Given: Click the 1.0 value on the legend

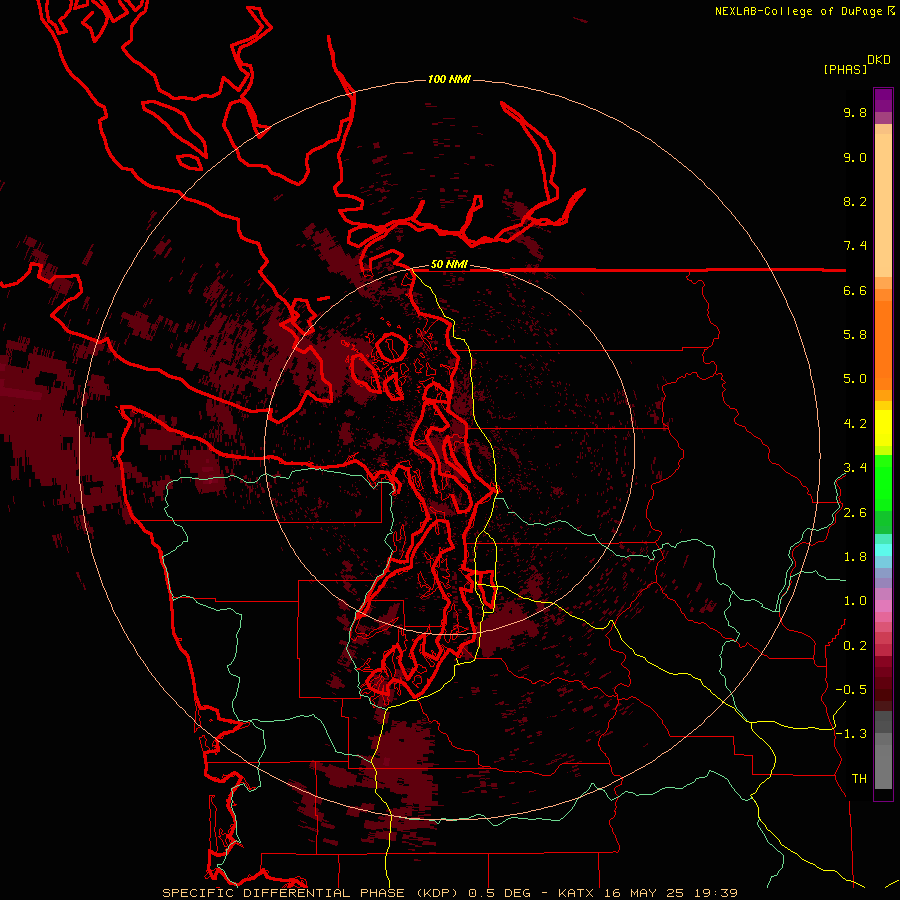Looking at the screenshot, I should 855,601.
